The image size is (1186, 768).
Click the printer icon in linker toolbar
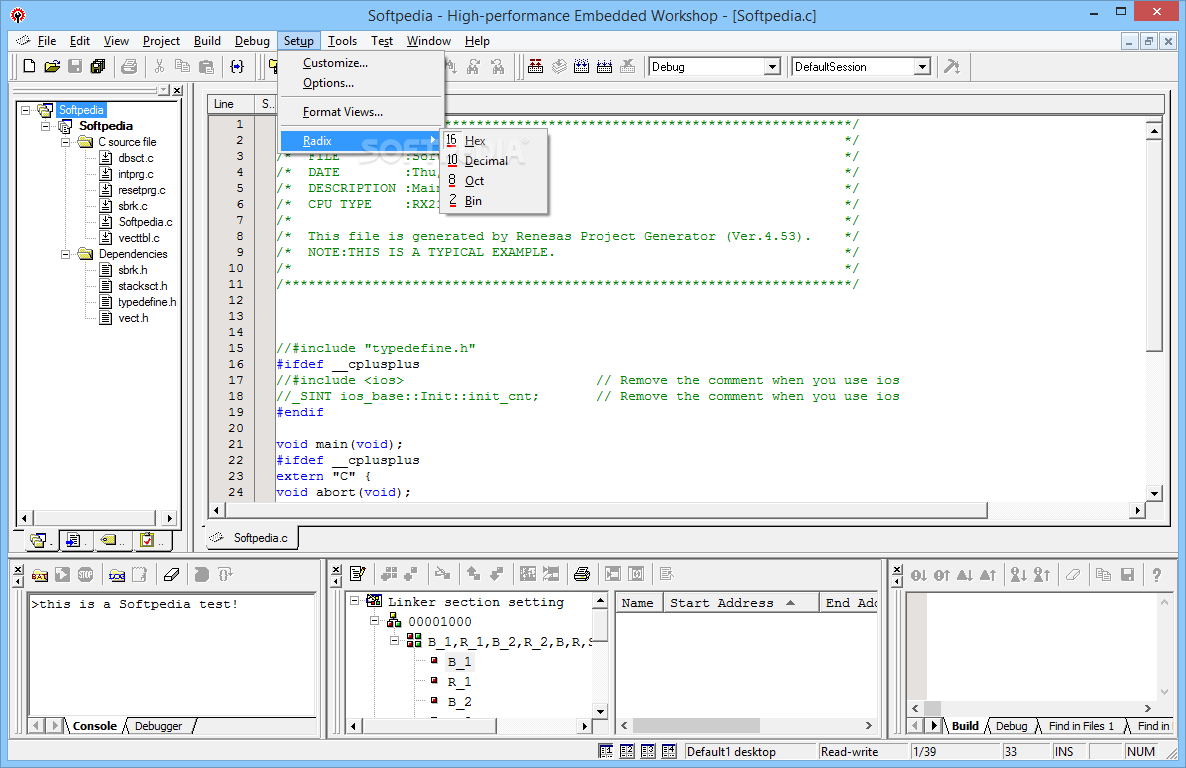point(582,574)
